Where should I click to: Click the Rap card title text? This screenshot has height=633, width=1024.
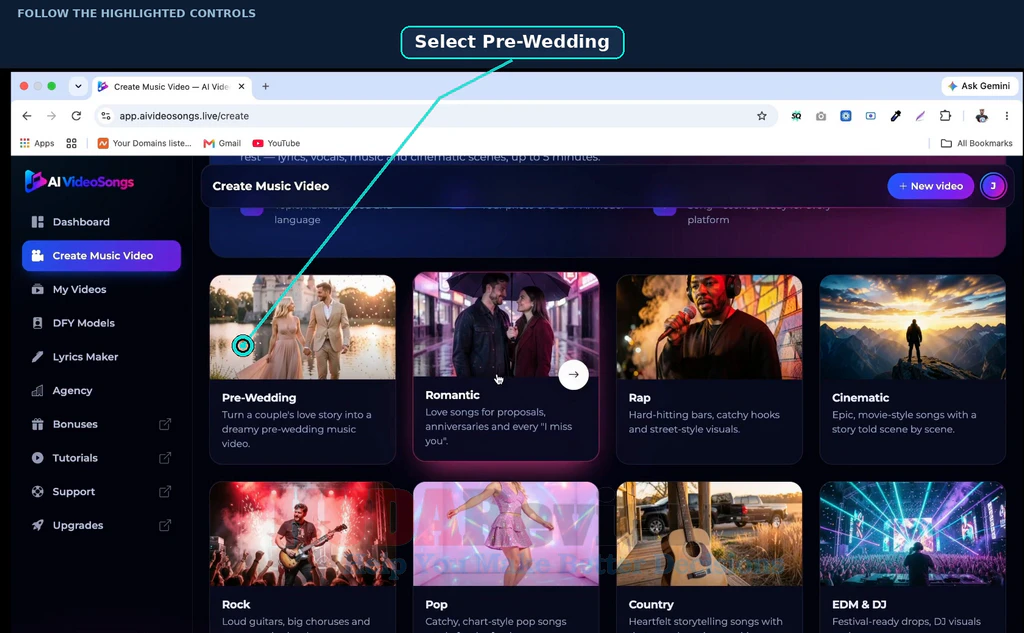coord(639,398)
